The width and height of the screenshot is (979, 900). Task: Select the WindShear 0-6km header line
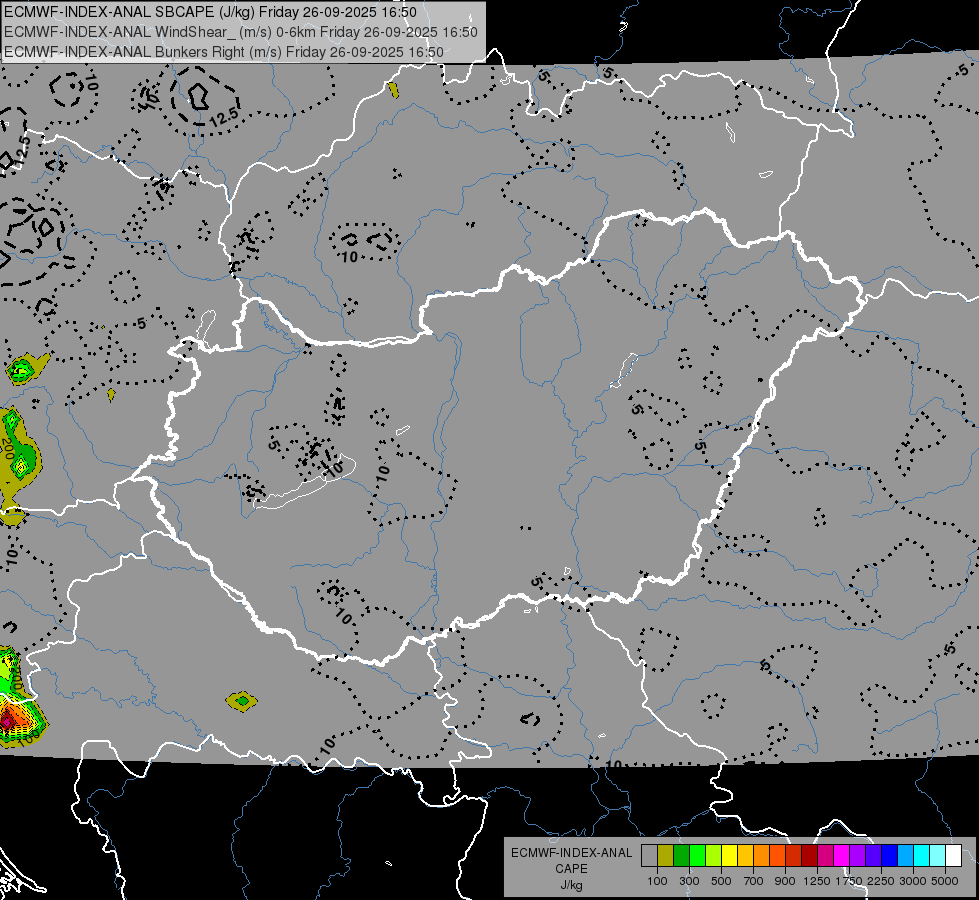(x=241, y=32)
